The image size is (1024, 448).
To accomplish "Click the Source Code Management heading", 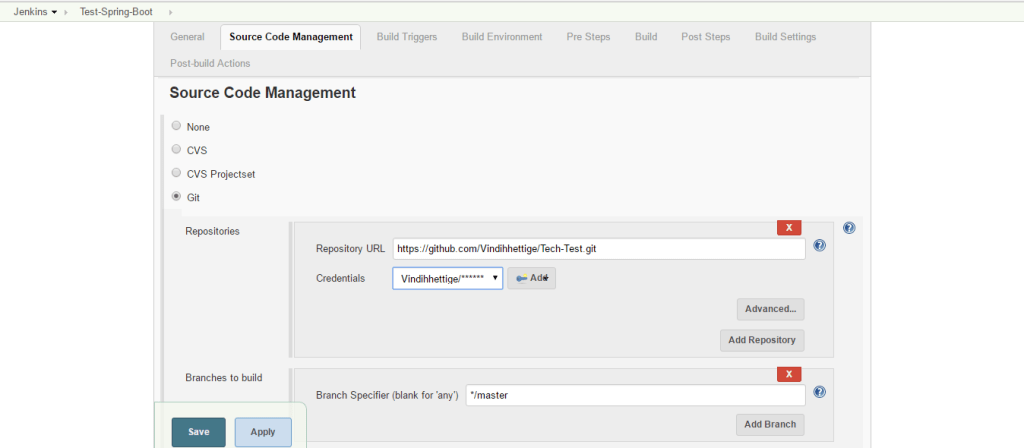I will [263, 93].
